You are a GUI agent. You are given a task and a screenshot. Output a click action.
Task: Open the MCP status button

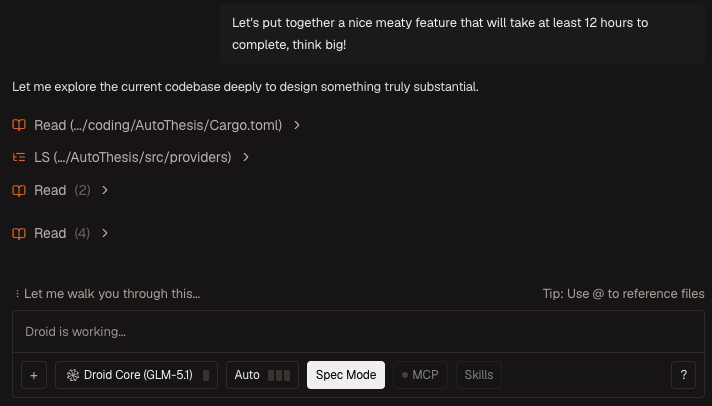(x=420, y=375)
